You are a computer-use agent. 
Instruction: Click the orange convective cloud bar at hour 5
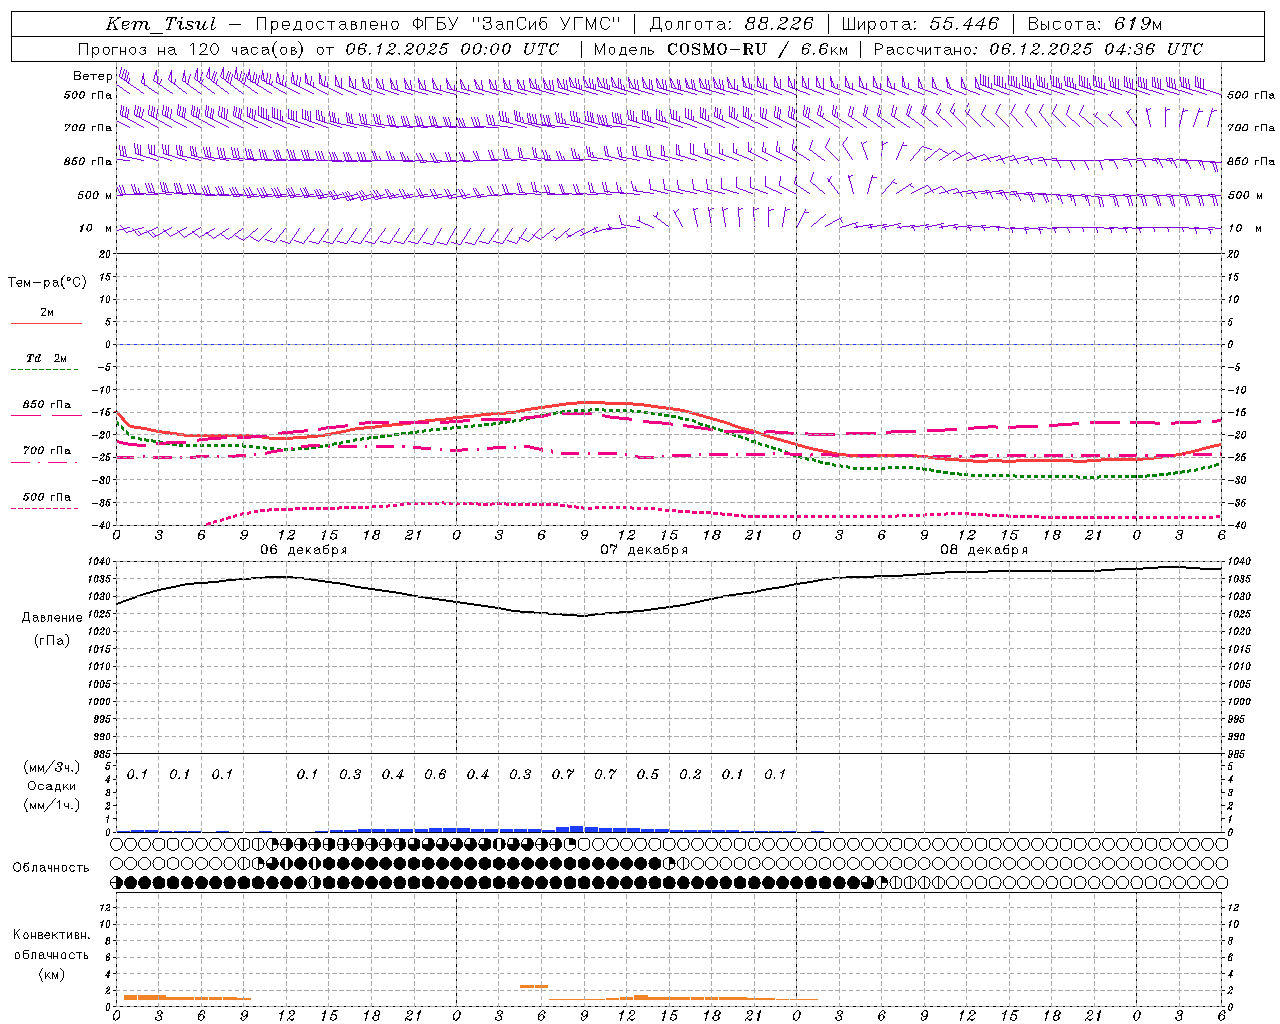click(533, 987)
